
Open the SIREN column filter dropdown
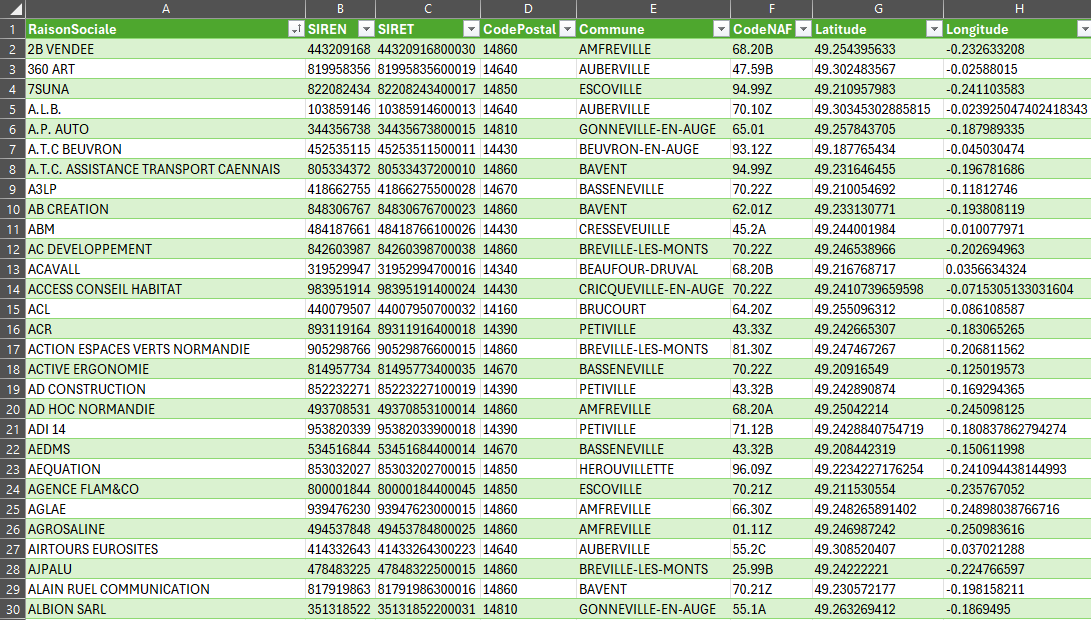coord(366,29)
